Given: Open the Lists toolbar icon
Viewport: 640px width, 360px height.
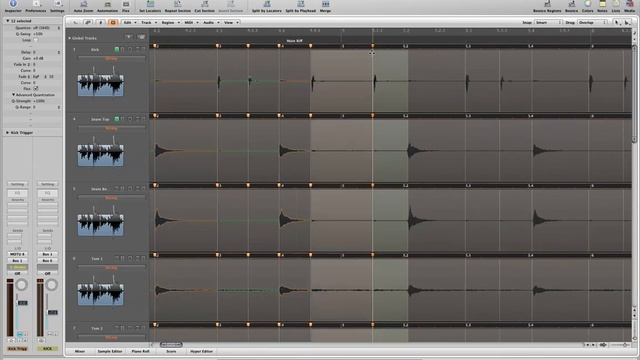Looking at the screenshot, I should 616,4.
